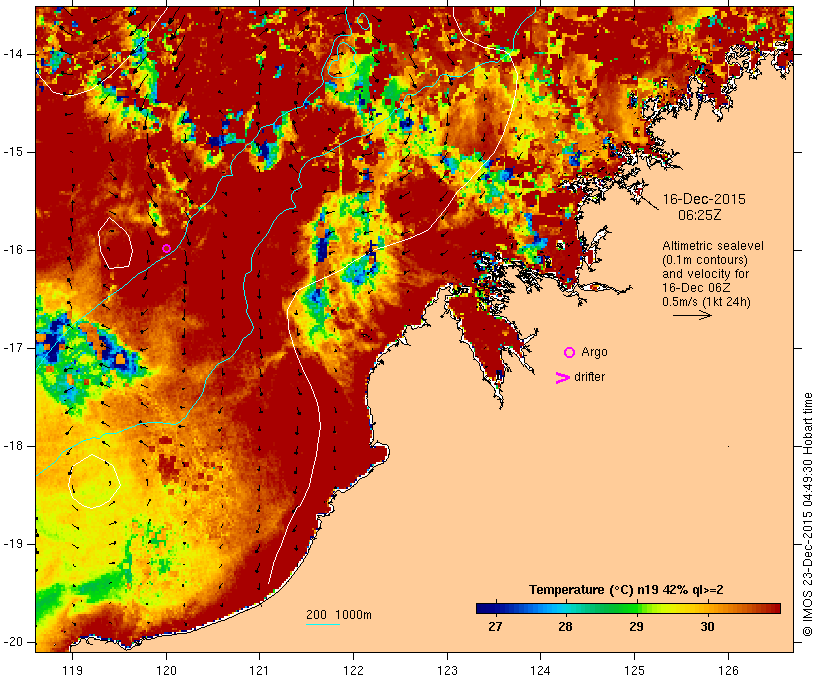Click the Argo float marker on the map
The width and height of the screenshot is (820, 680).
166,248
